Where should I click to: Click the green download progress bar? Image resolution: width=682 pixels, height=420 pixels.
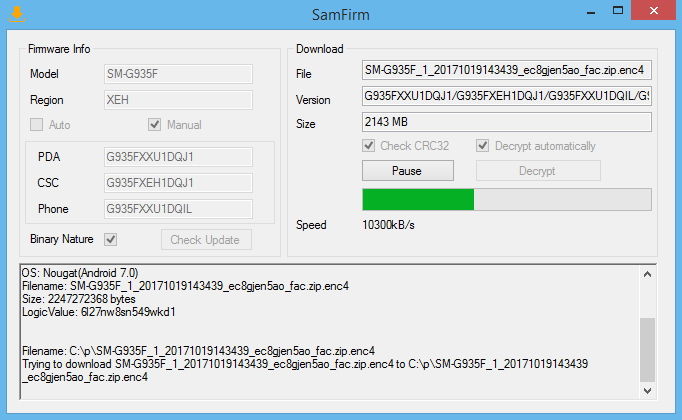coord(507,200)
